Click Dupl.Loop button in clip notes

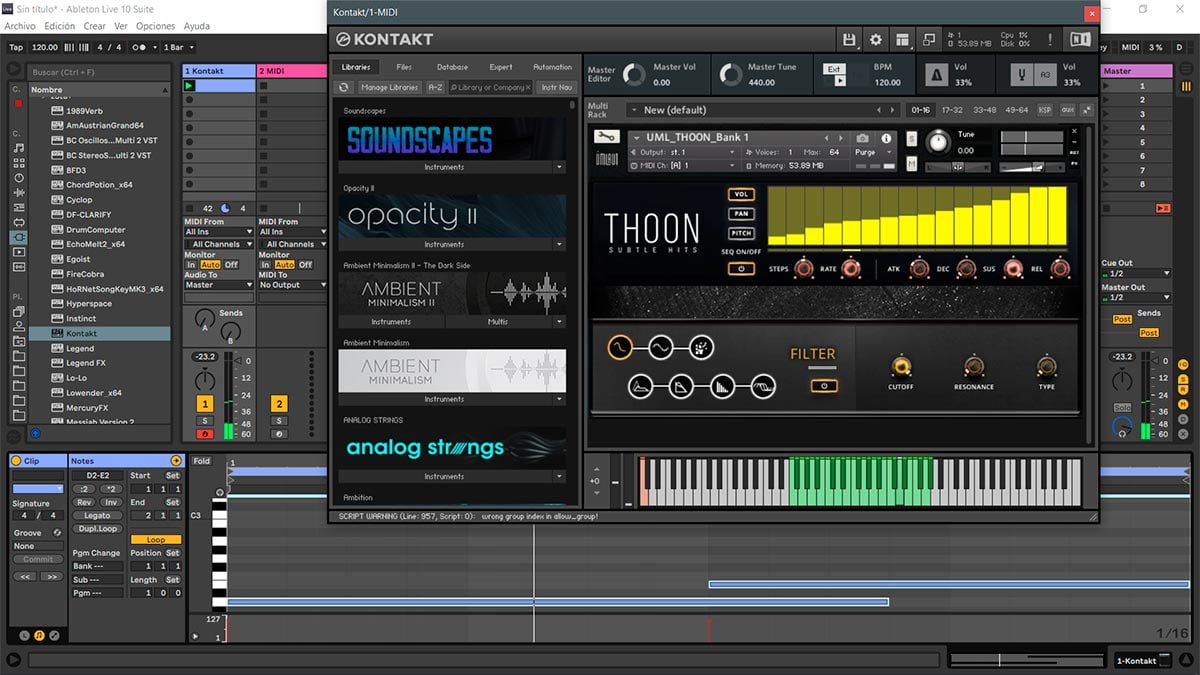point(97,528)
